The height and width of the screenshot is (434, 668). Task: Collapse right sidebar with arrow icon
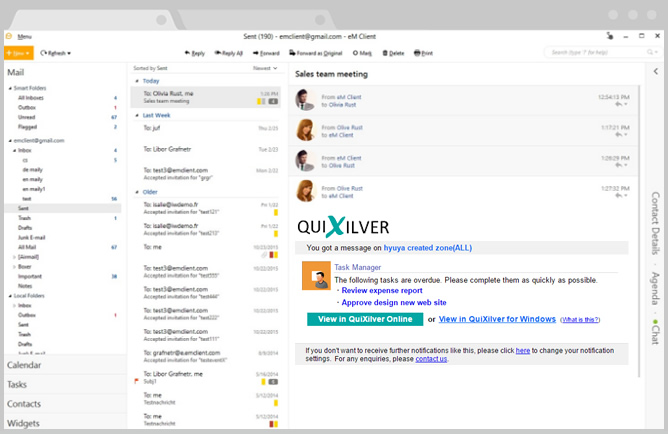click(656, 72)
